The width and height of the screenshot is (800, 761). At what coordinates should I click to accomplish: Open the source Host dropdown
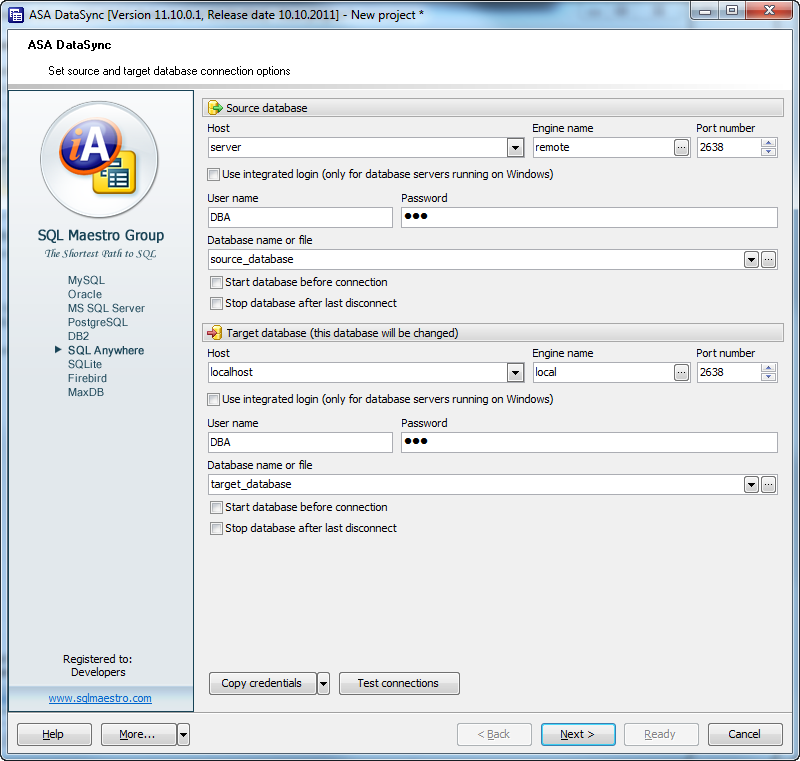point(515,147)
